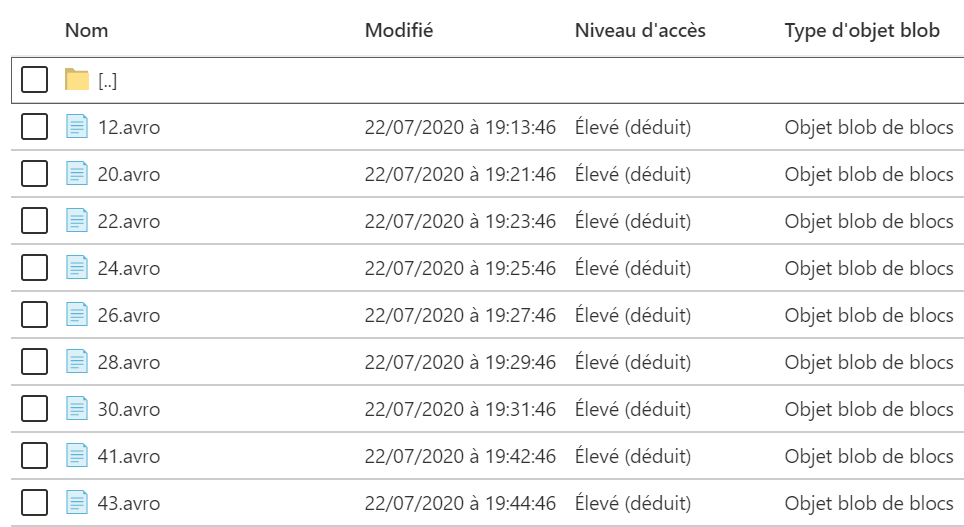Viewport: 964px width, 527px height.
Task: Toggle the 43.avro row checkbox
Action: 34,502
